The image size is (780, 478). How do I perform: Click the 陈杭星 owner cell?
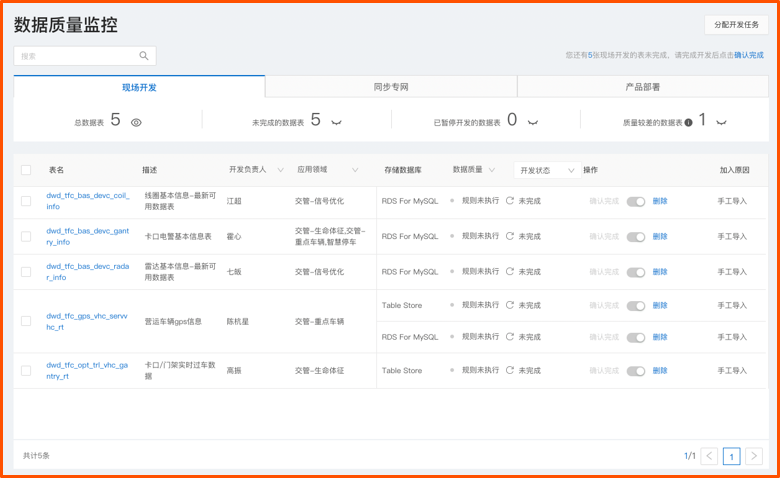(x=238, y=321)
